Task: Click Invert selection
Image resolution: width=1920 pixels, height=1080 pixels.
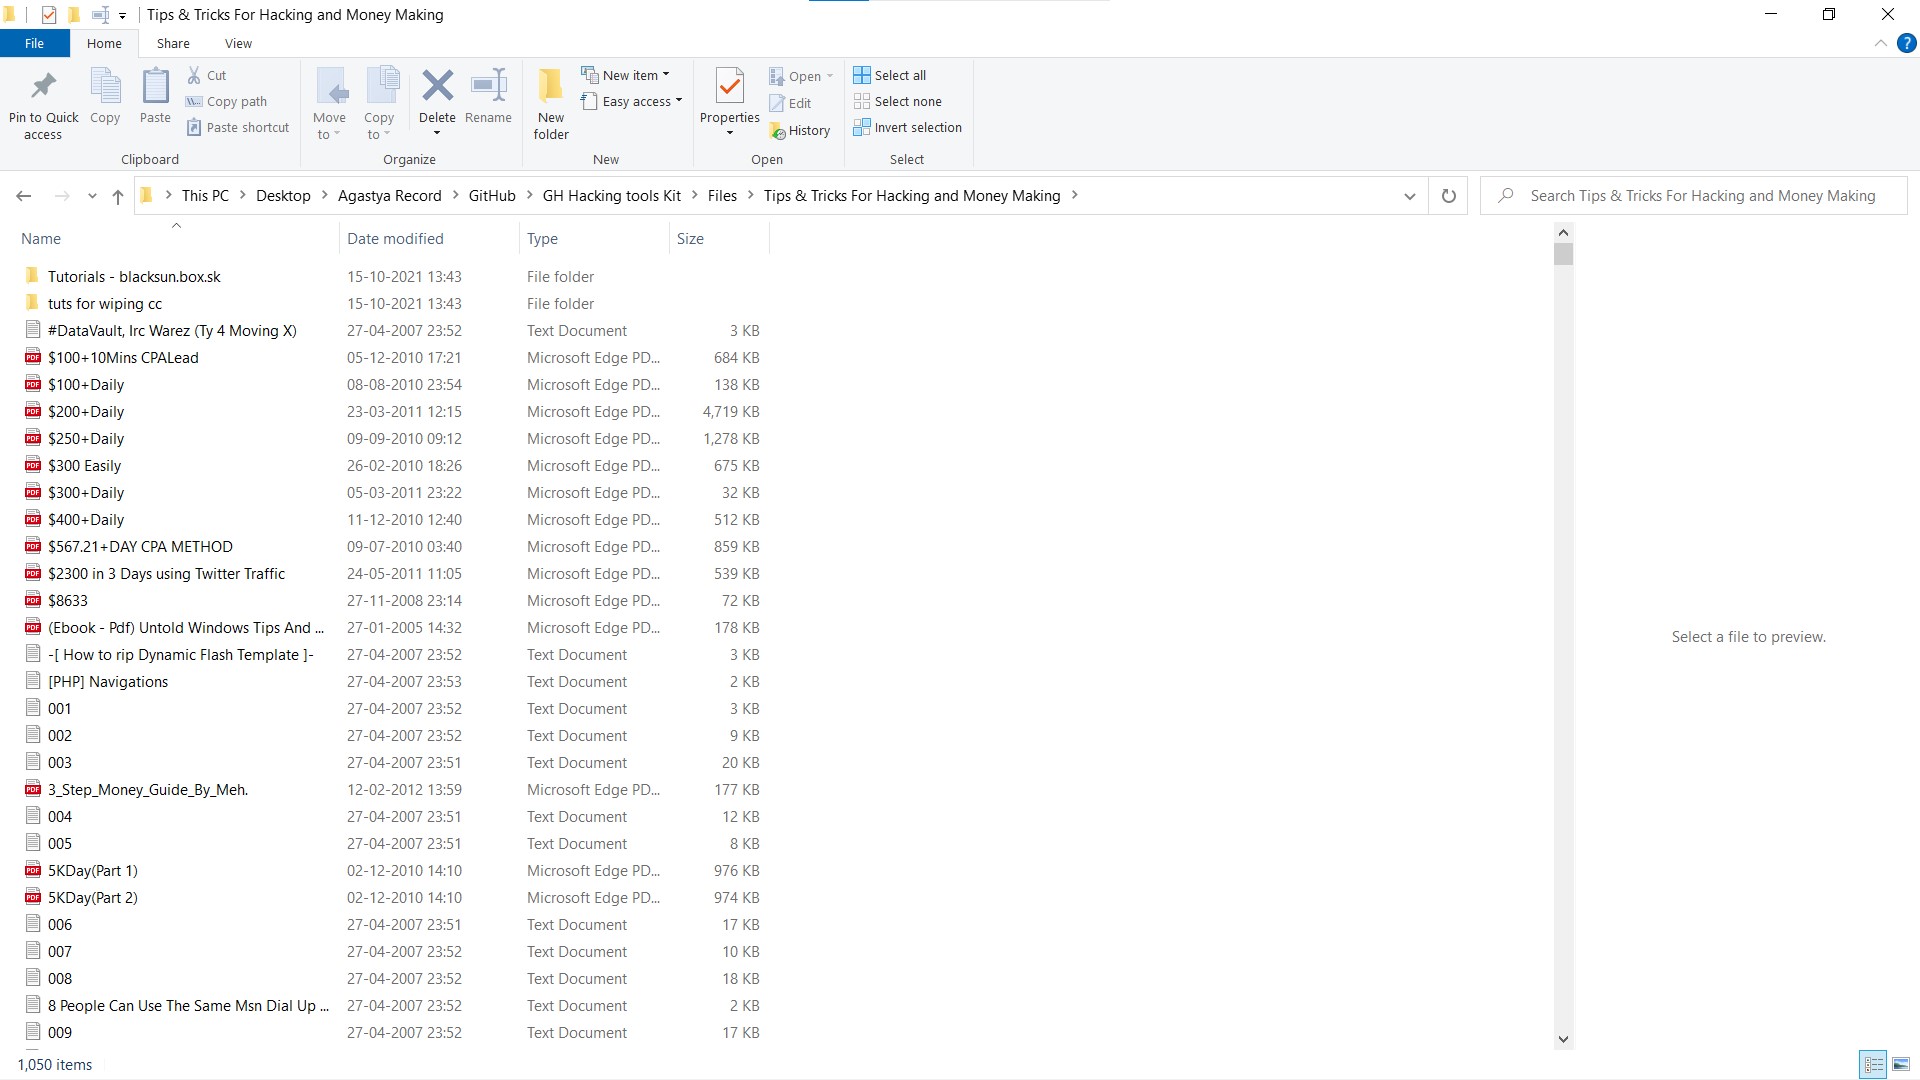Action: (x=907, y=127)
